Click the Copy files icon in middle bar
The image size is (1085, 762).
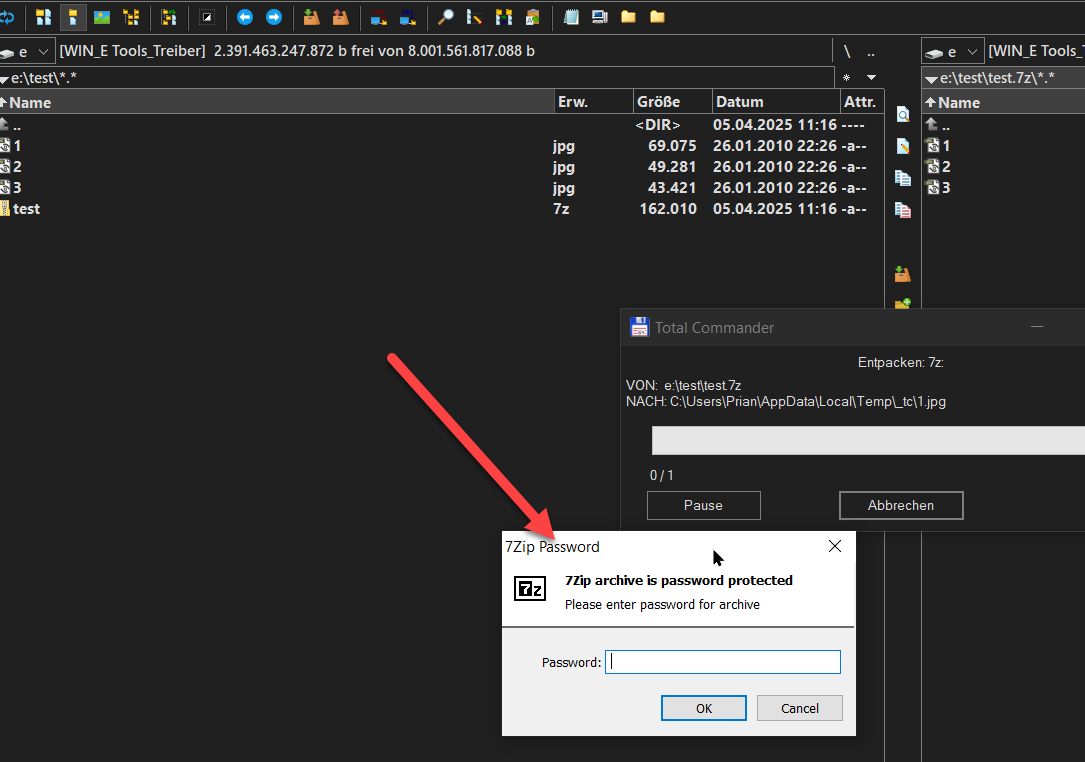click(x=903, y=178)
